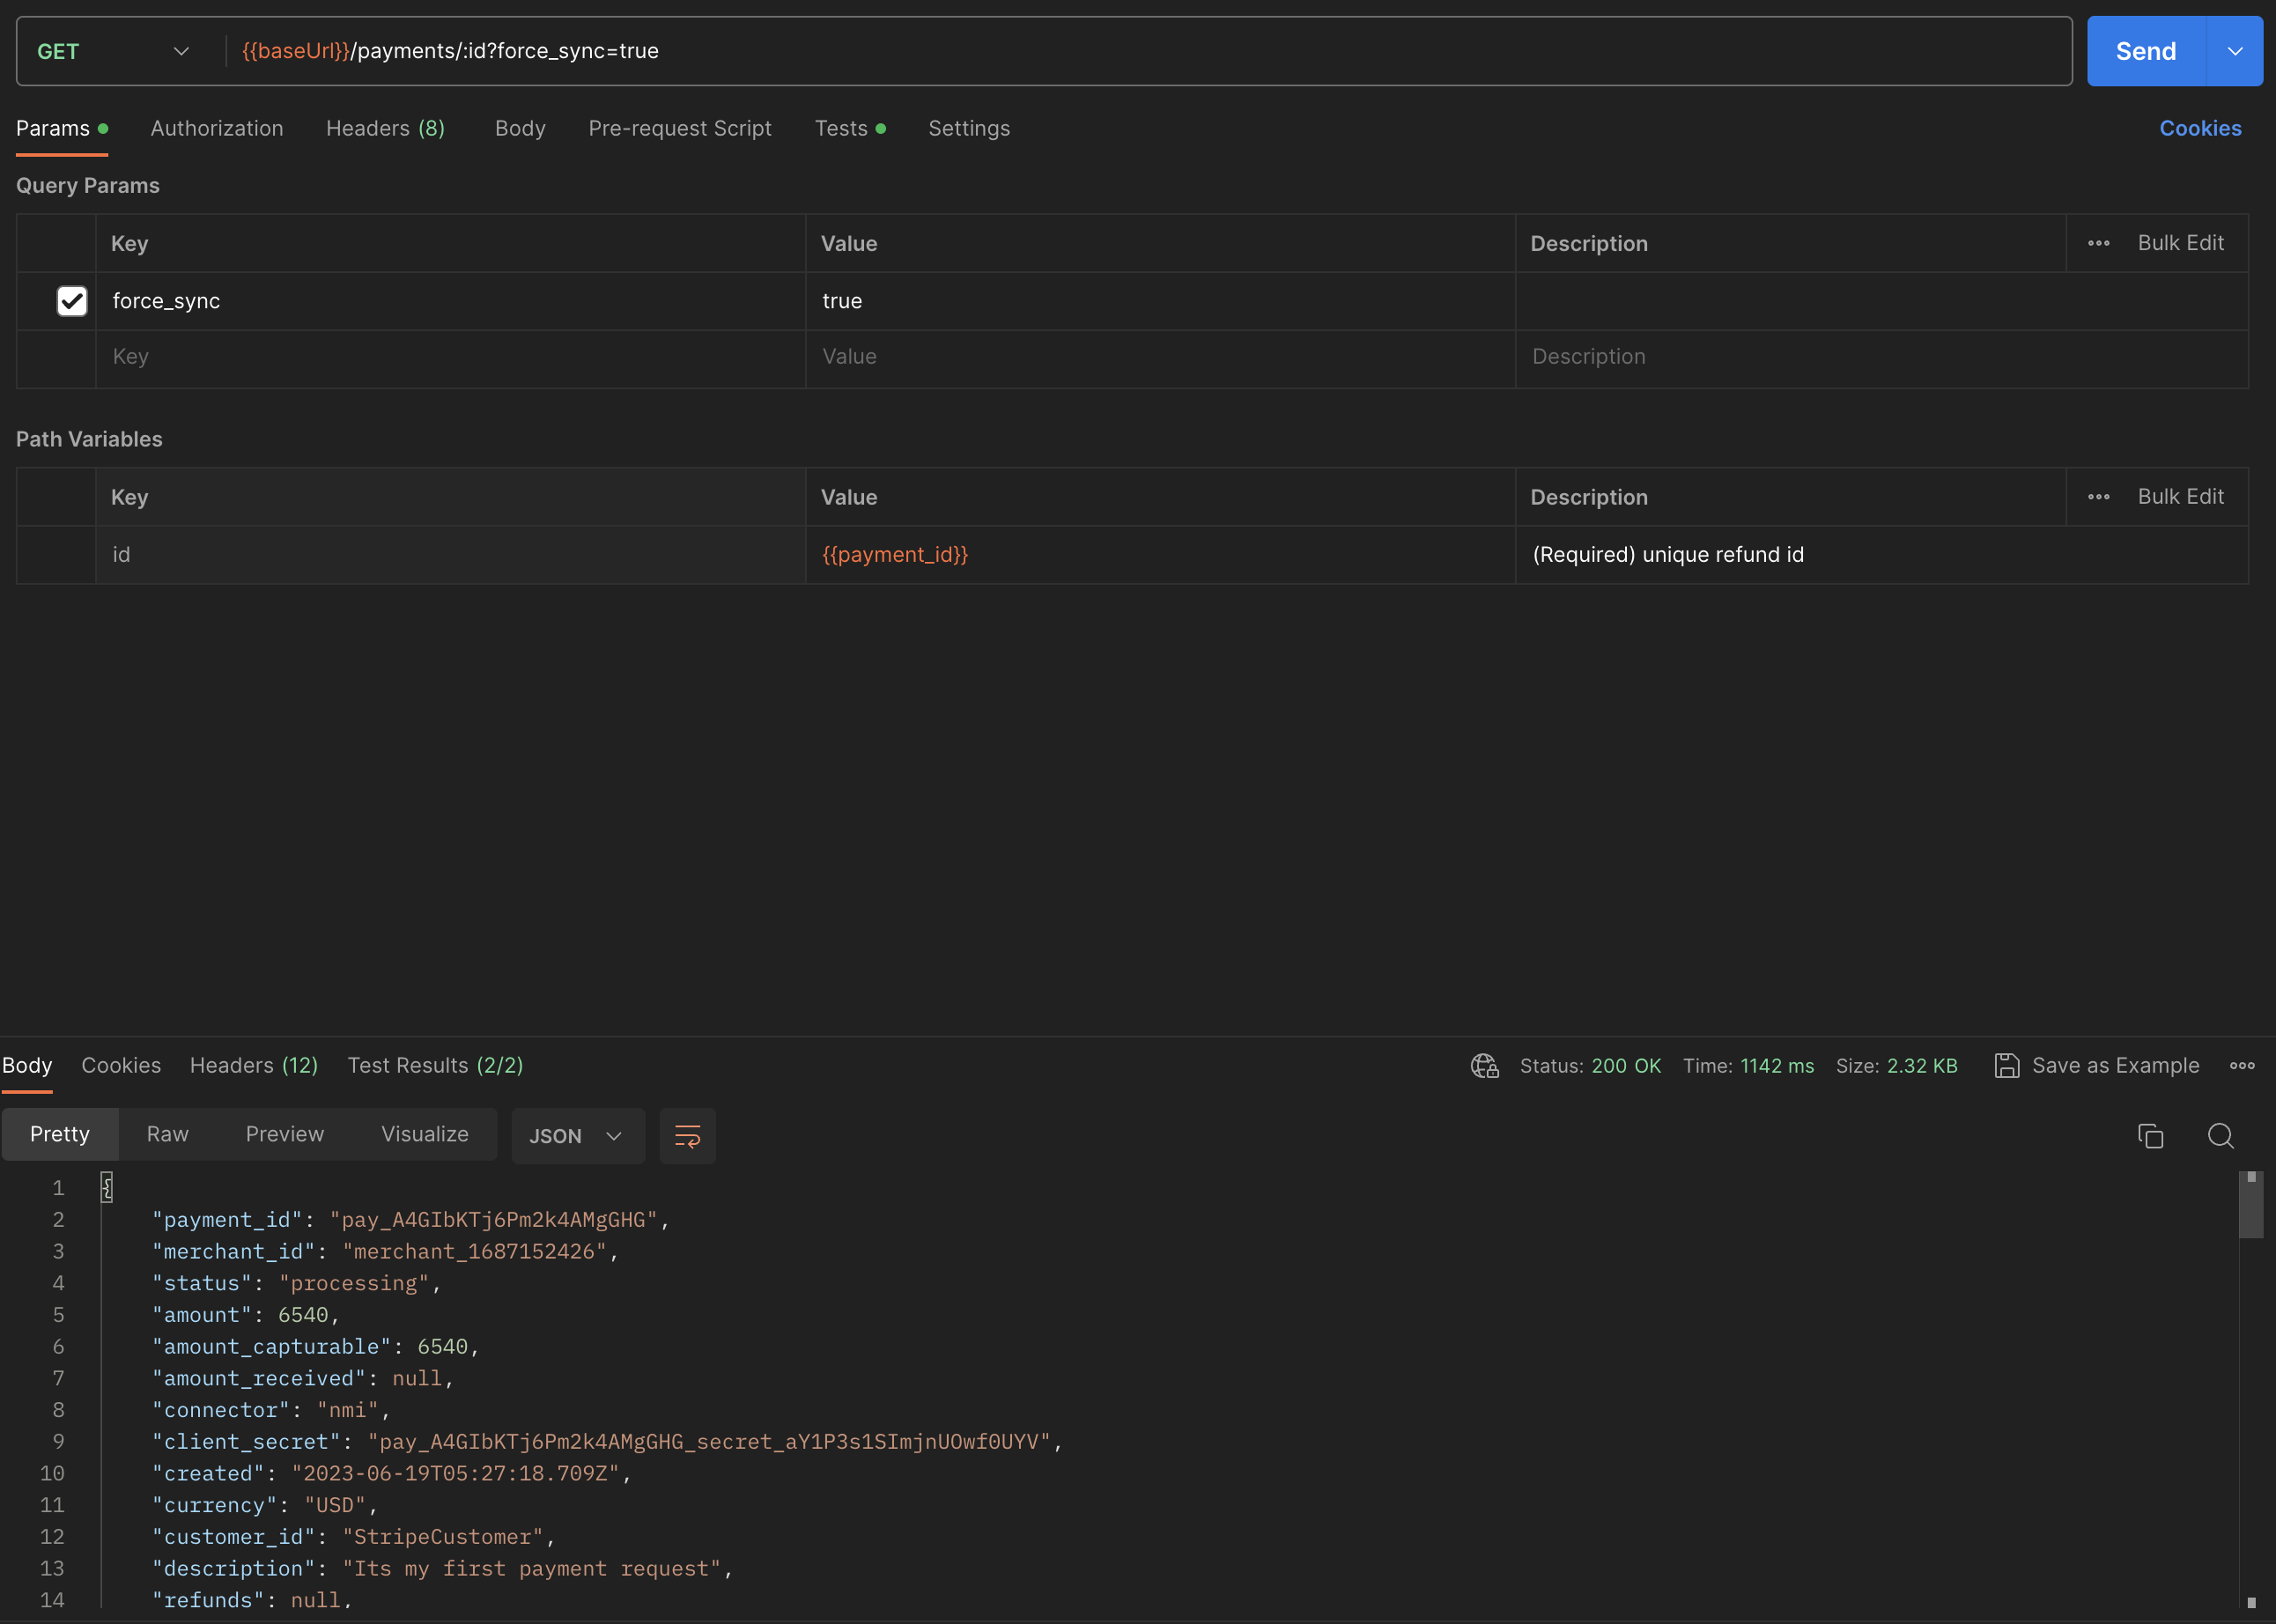Open the GET request method dropdown
2276x1624 pixels.
180,51
